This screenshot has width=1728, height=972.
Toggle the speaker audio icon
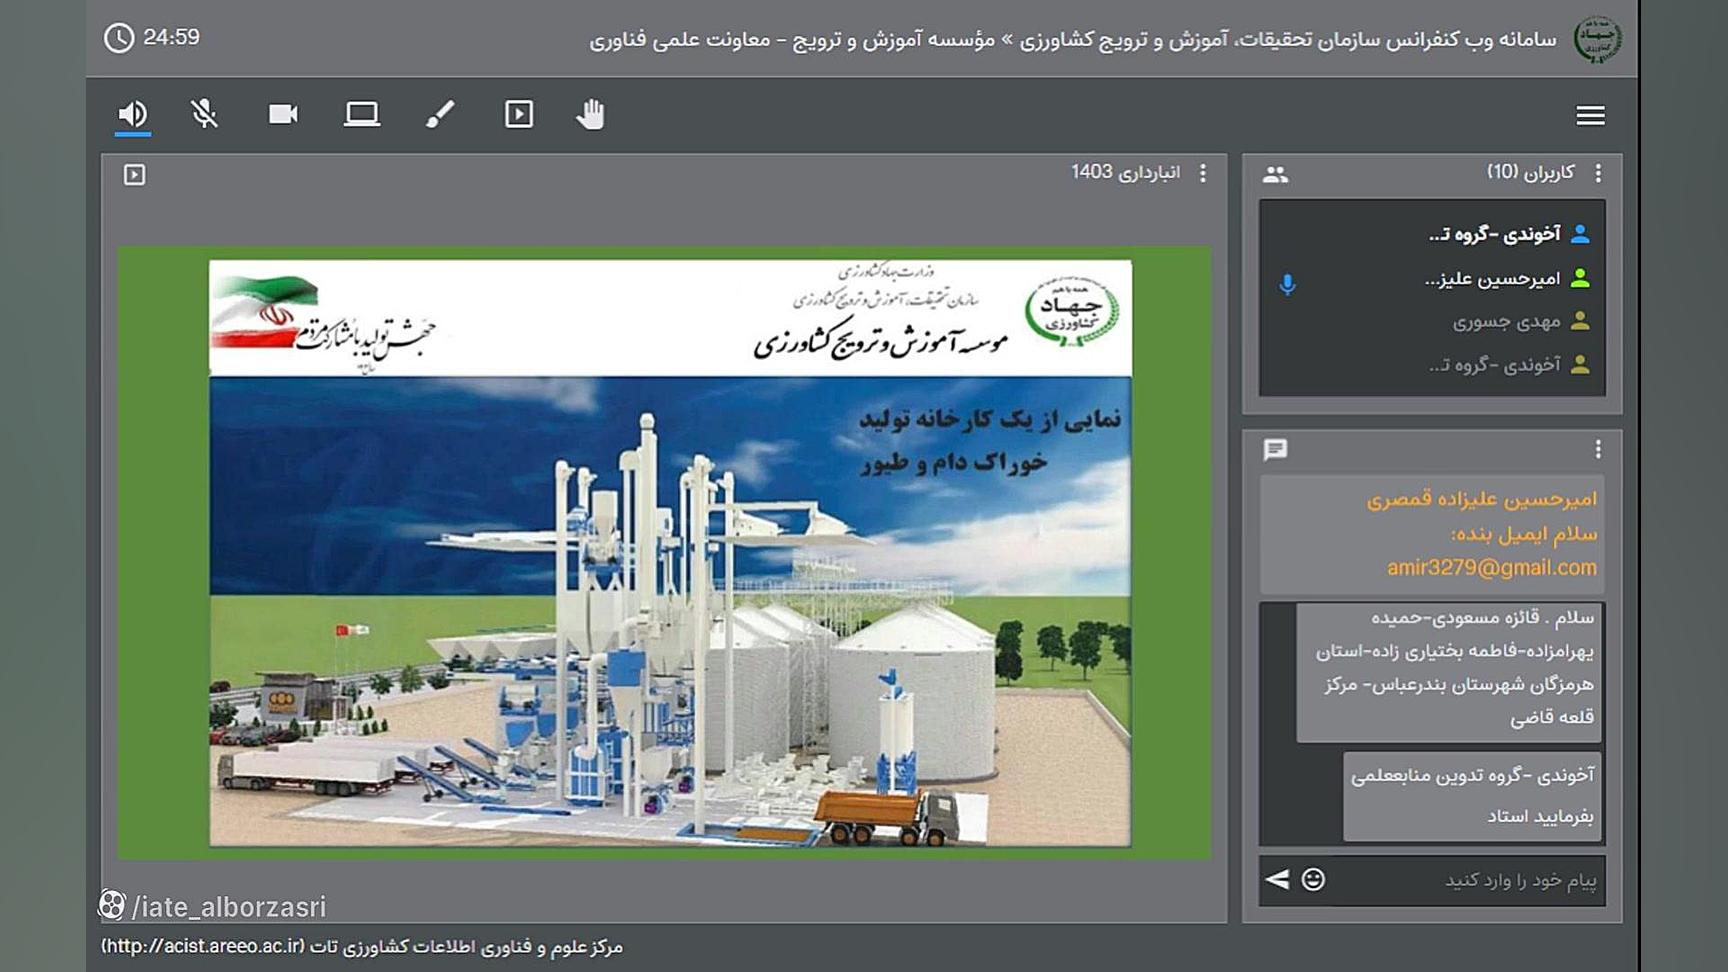click(x=132, y=114)
